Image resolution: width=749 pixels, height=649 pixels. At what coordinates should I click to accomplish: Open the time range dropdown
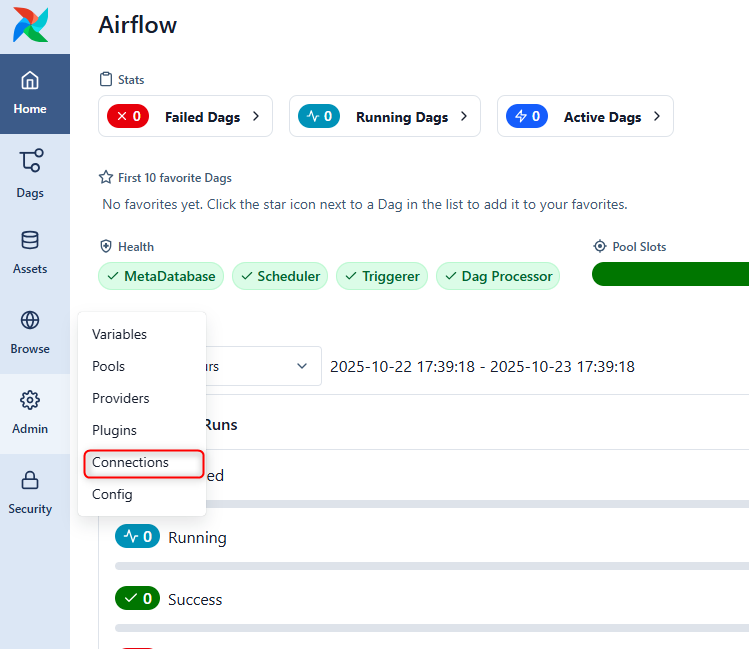(x=264, y=366)
